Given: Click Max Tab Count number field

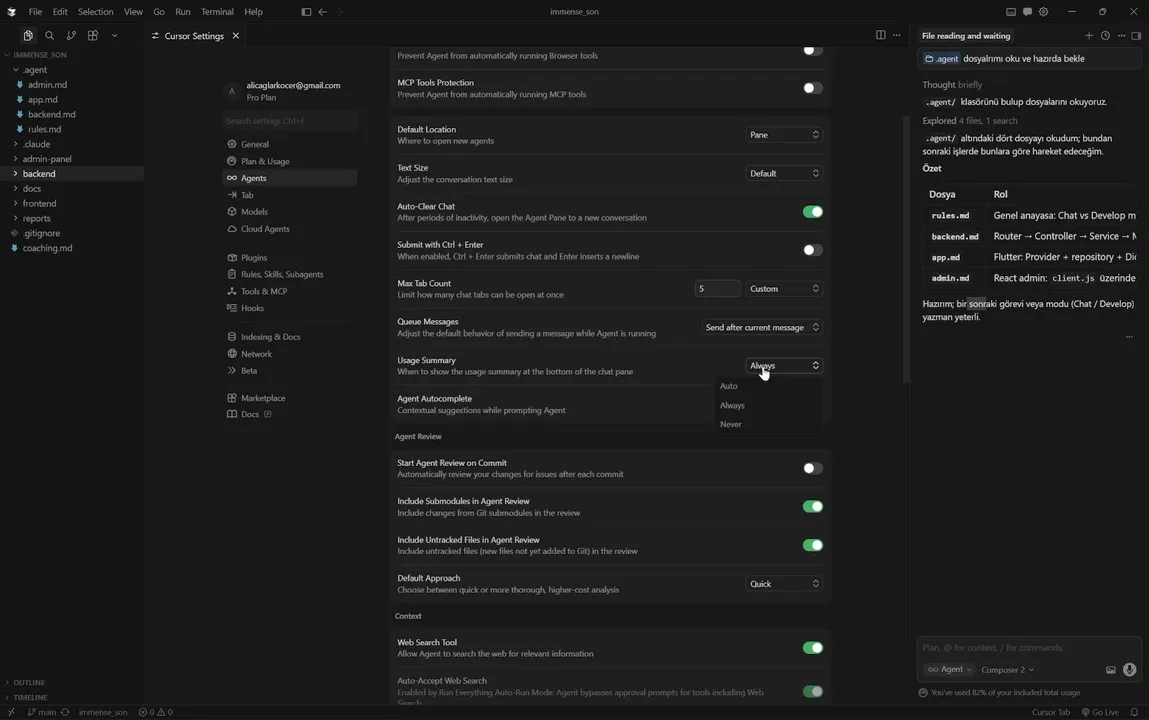Looking at the screenshot, I should pos(717,289).
